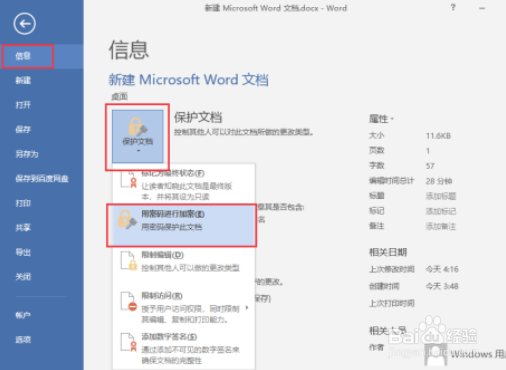Click 添加备注 in the 备注 field

441,226
